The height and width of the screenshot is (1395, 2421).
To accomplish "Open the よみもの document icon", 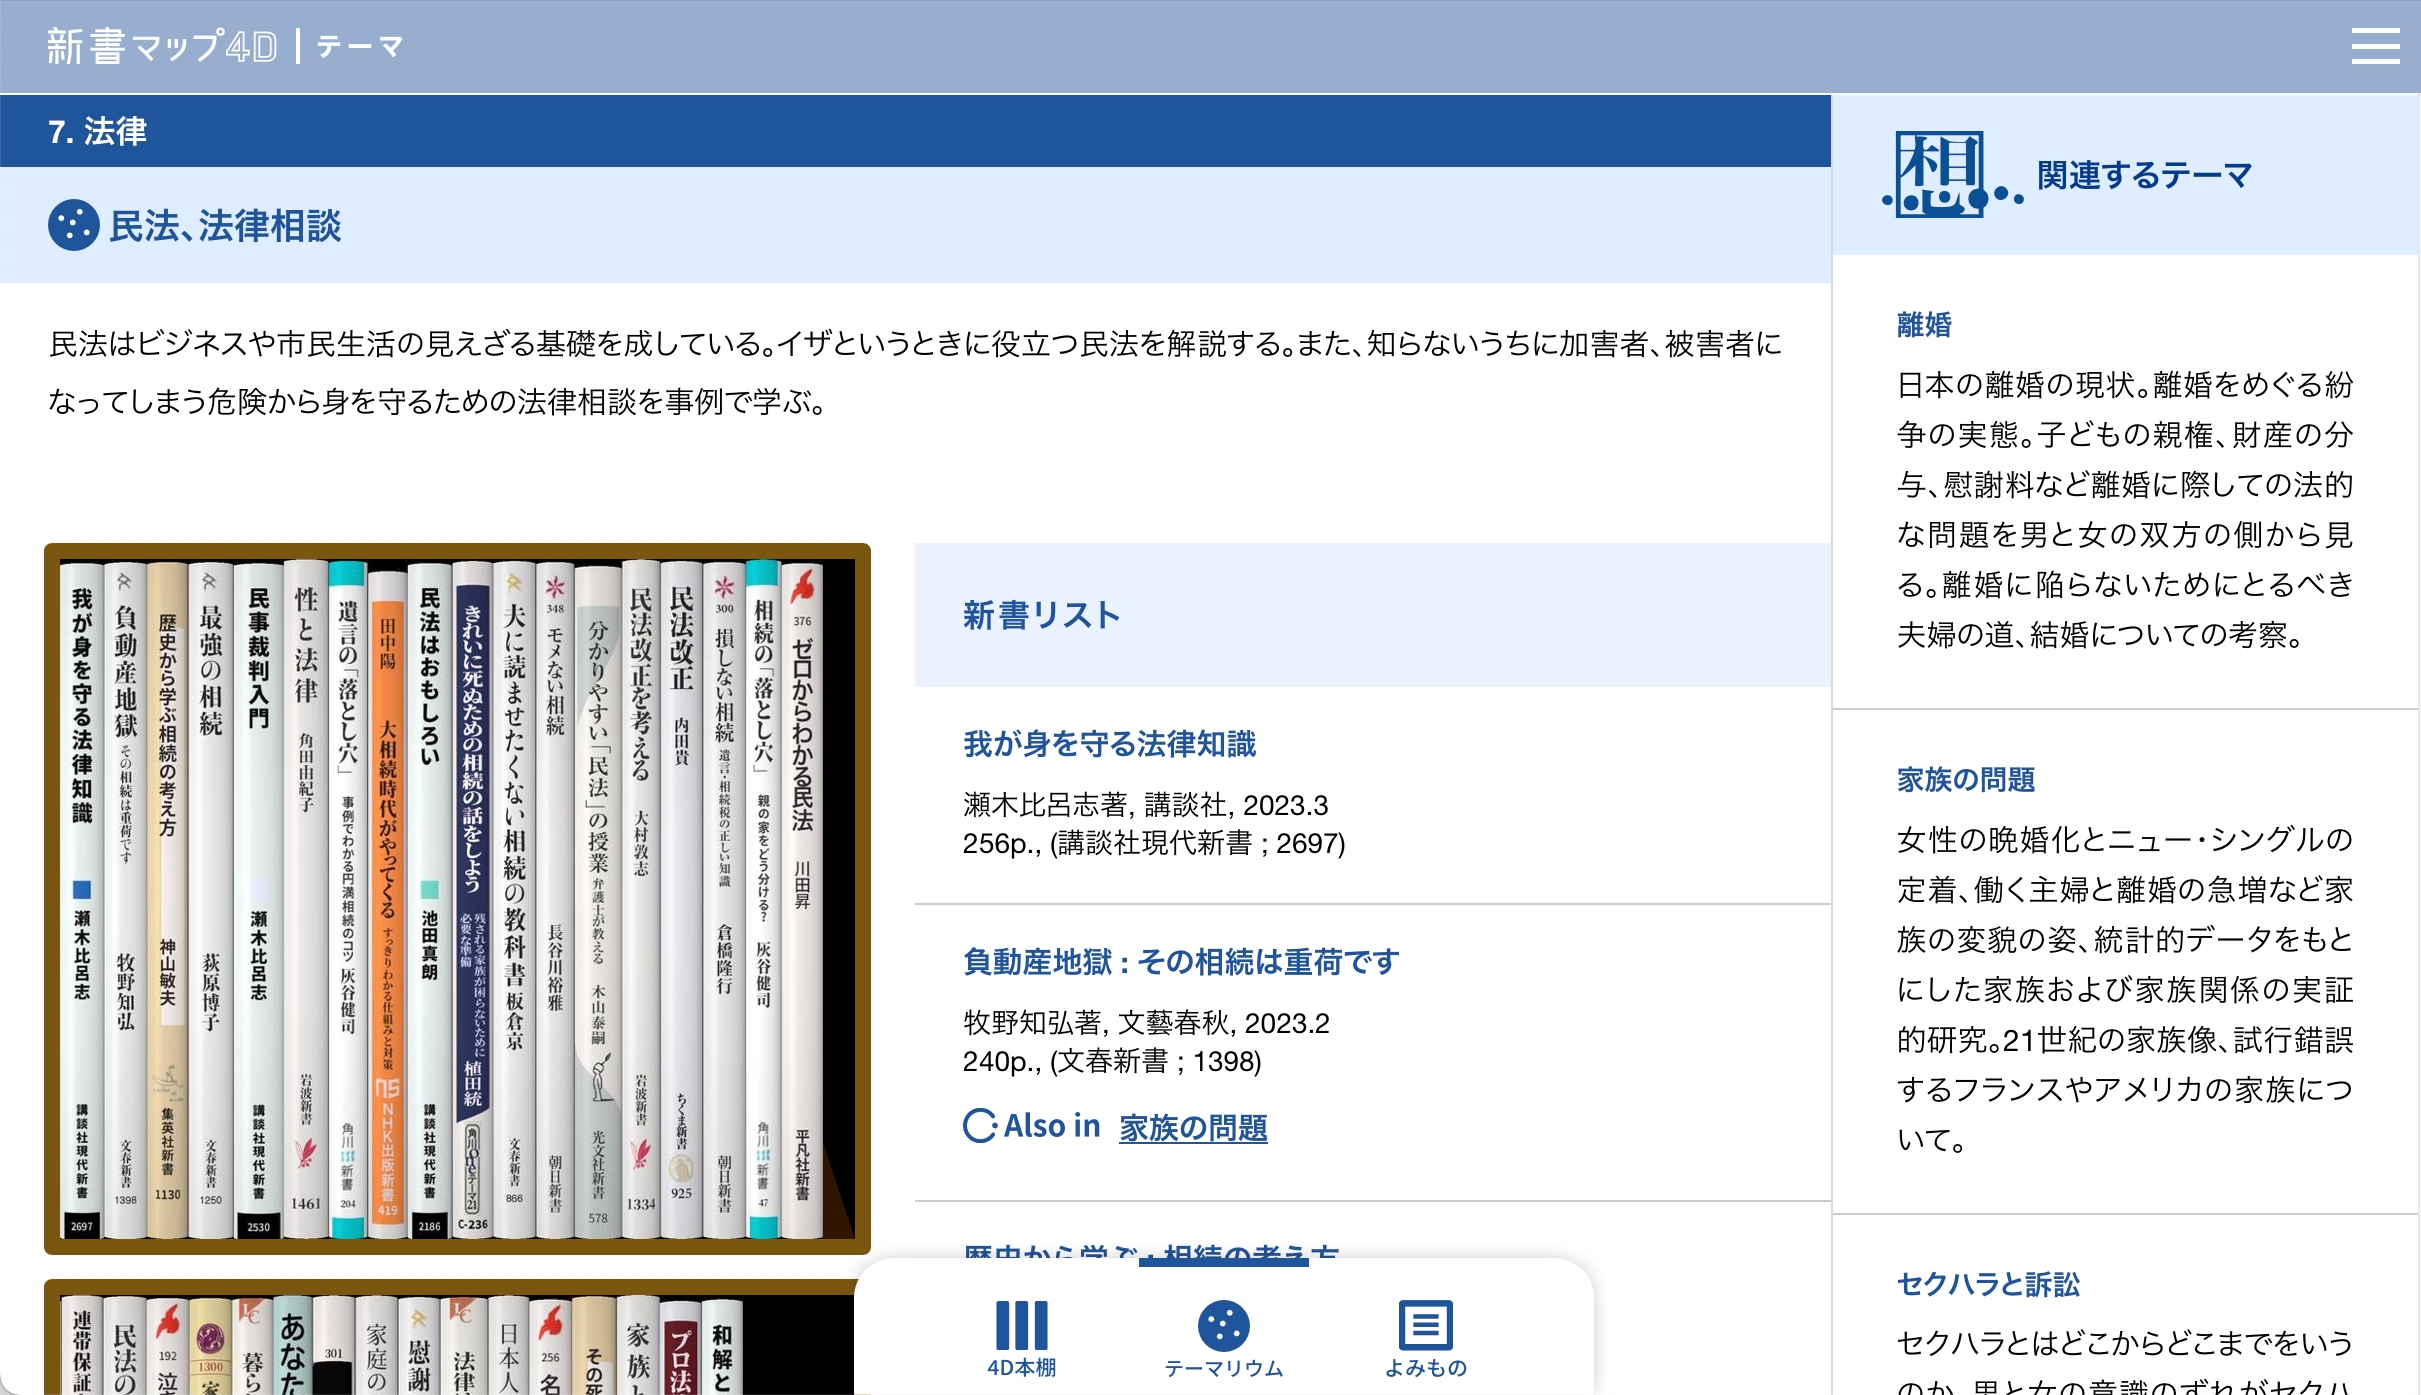I will (1425, 1327).
